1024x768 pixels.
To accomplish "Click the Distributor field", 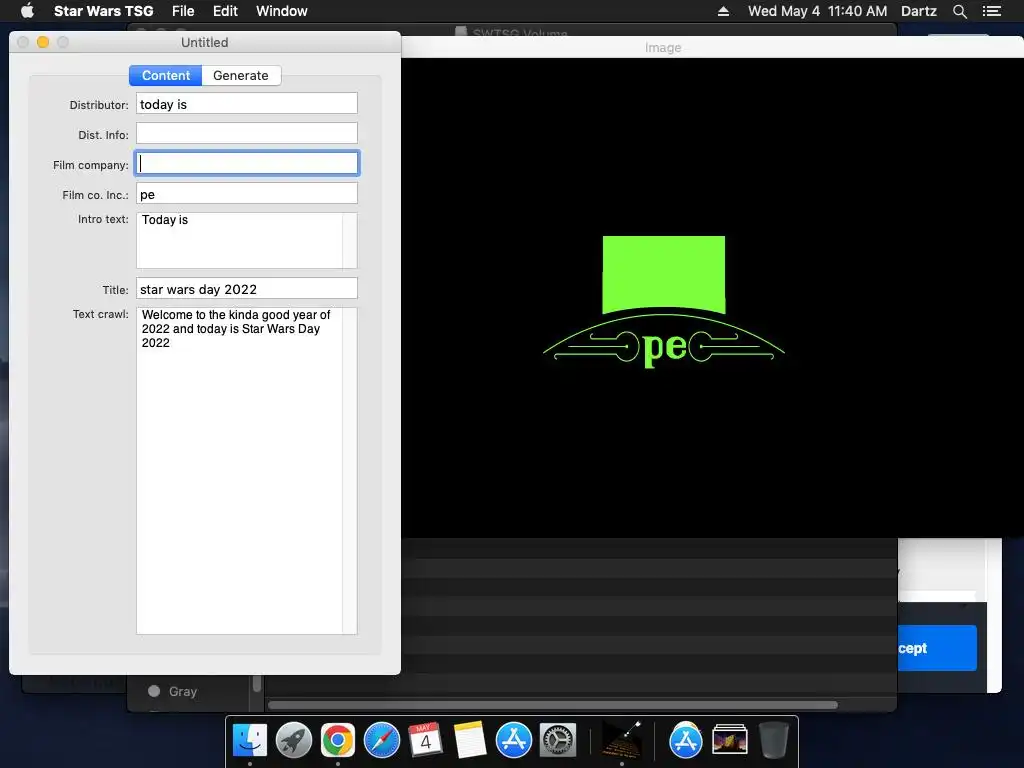I will tap(247, 104).
